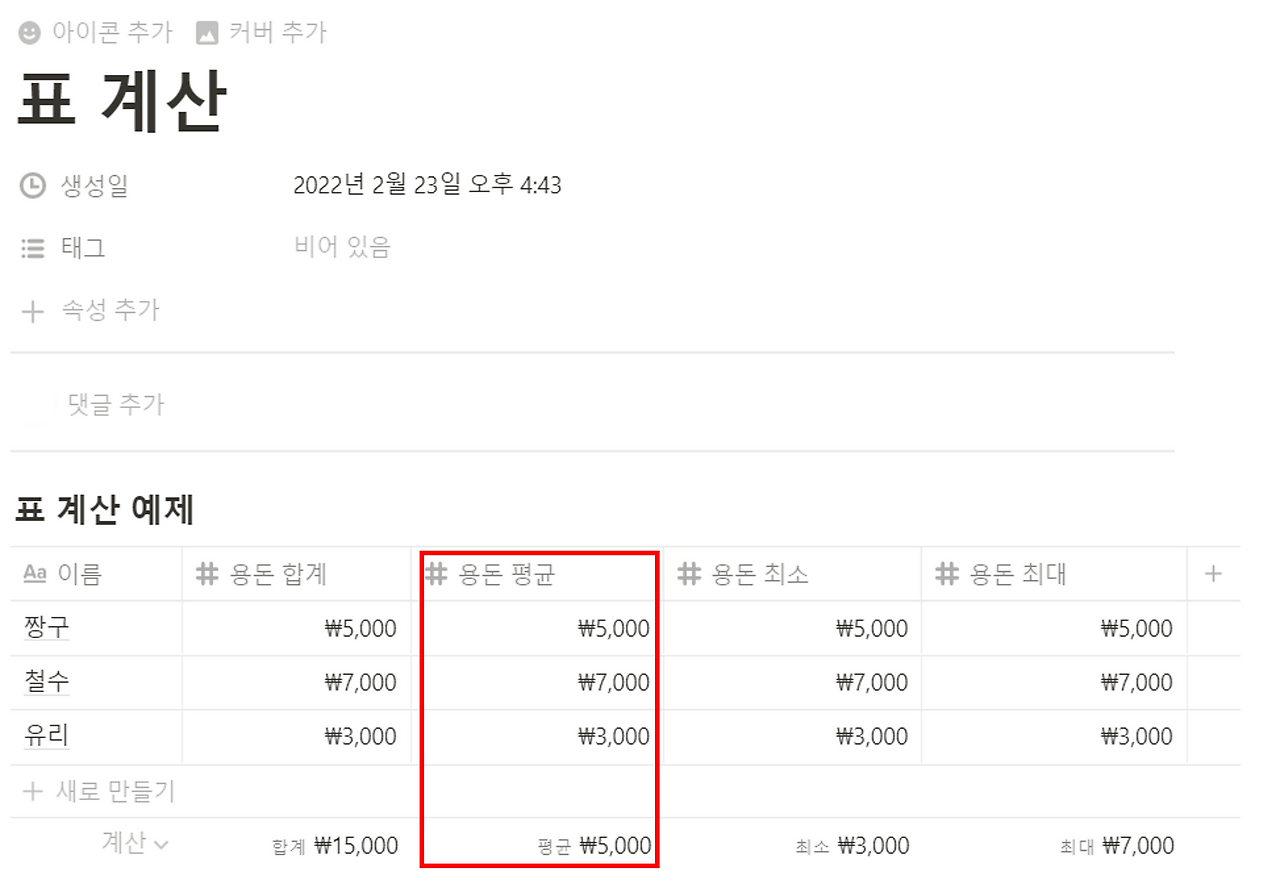1280x884 pixels.
Task: Click the # icon on 용돈 최소 header
Action: tap(690, 573)
